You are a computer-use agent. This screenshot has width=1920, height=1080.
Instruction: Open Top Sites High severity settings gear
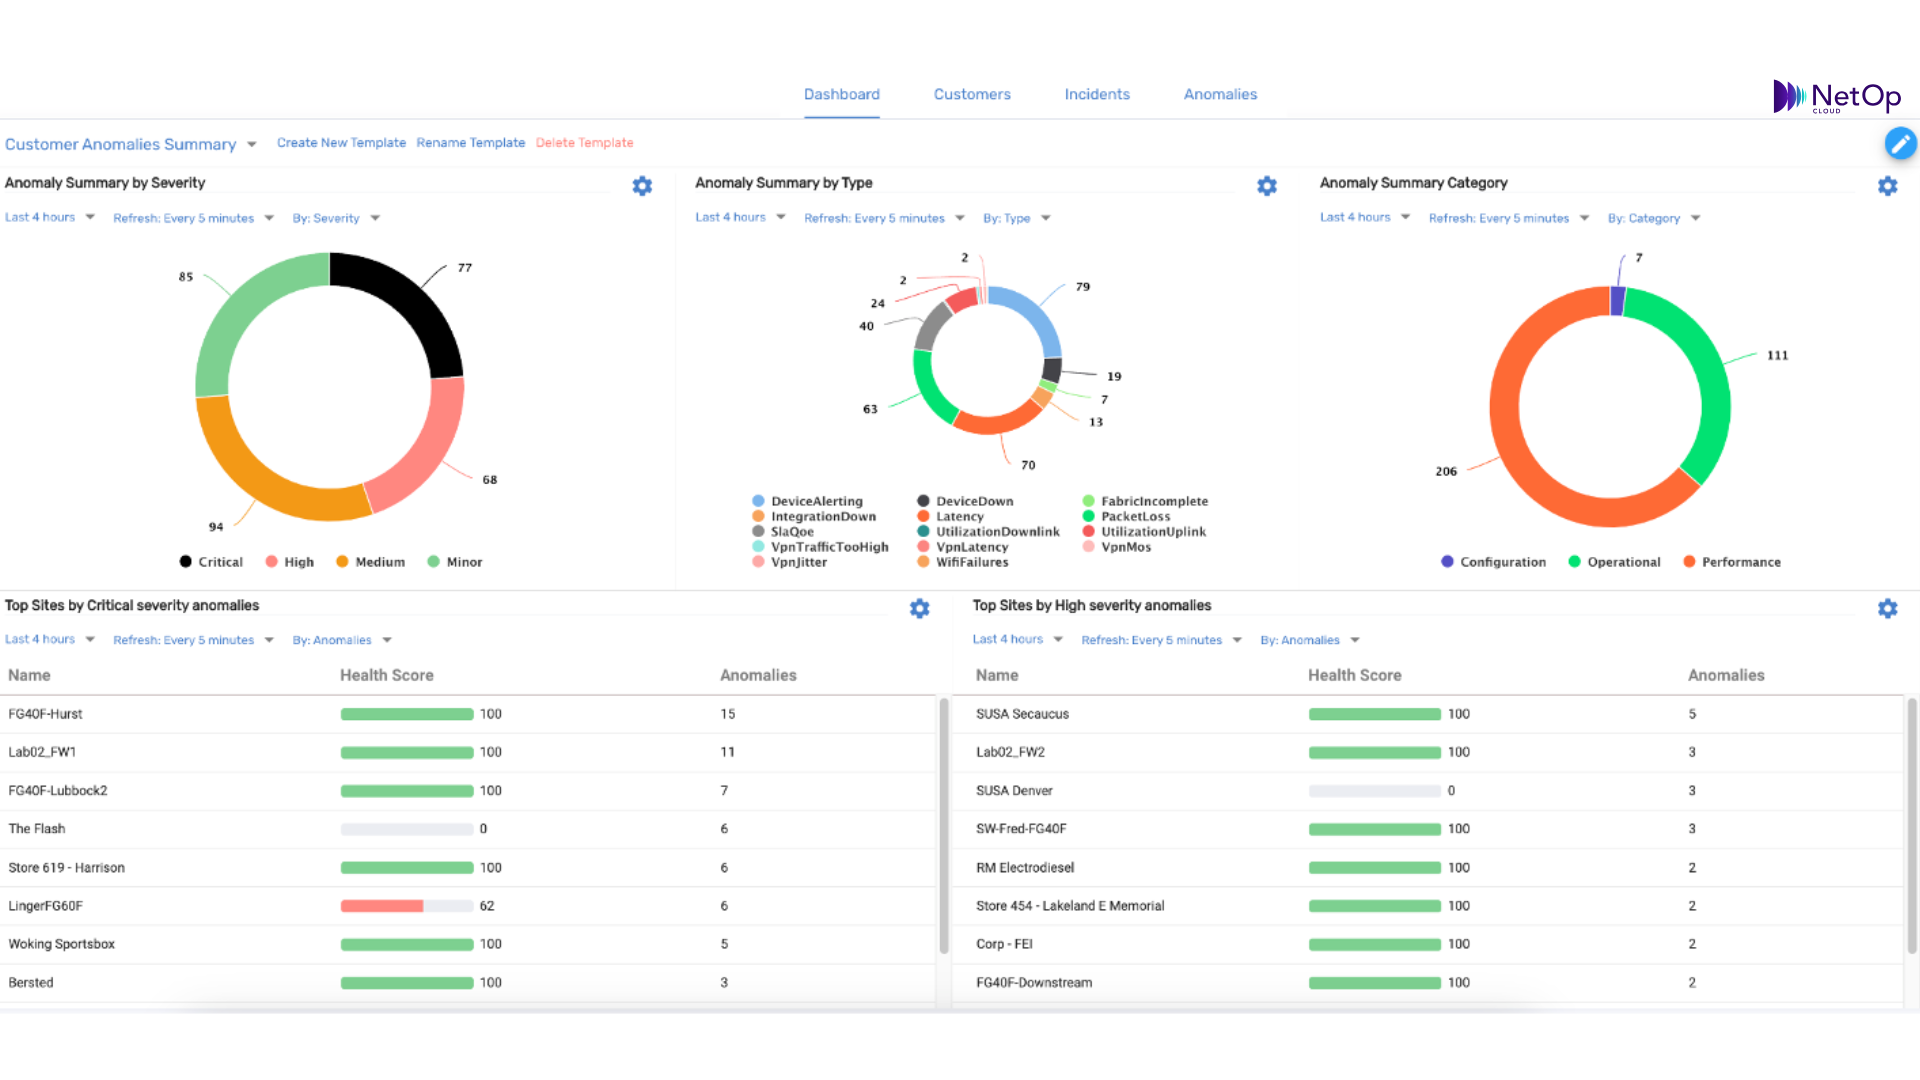(x=1887, y=608)
